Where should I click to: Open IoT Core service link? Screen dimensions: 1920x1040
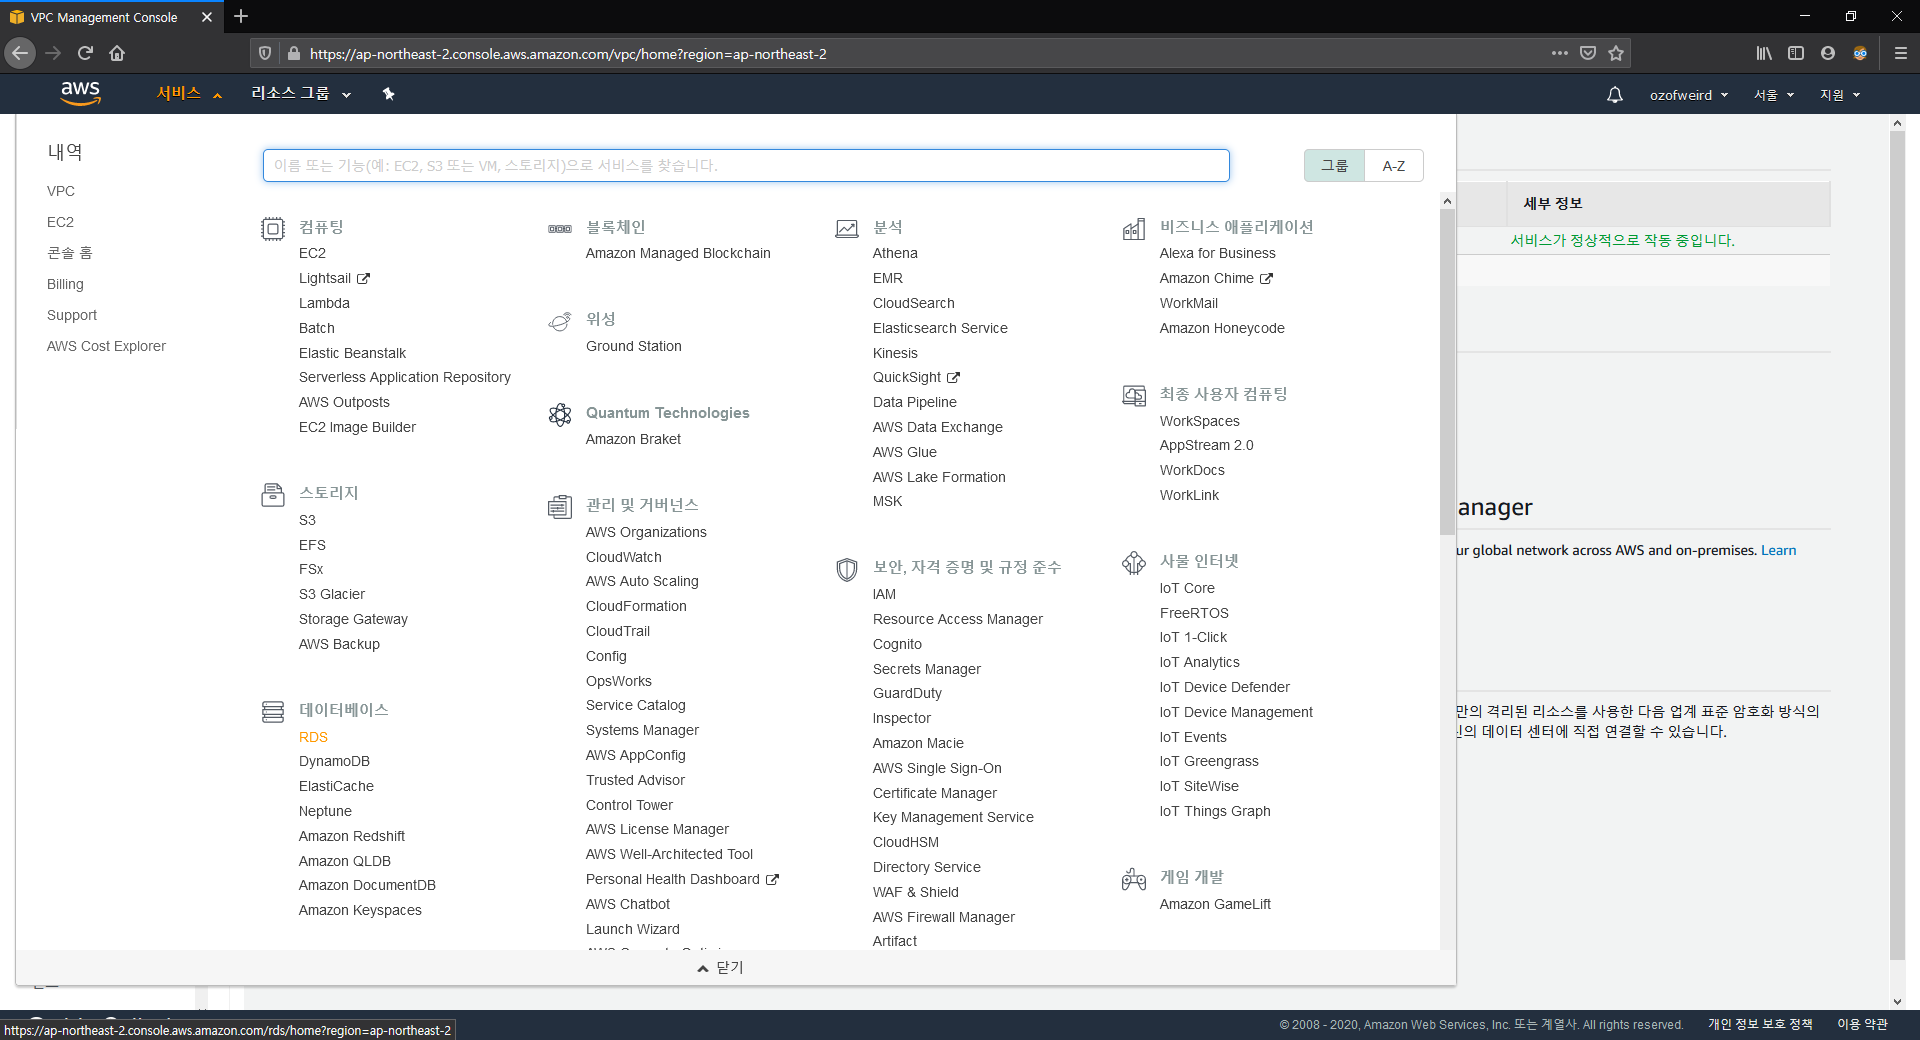click(x=1187, y=588)
